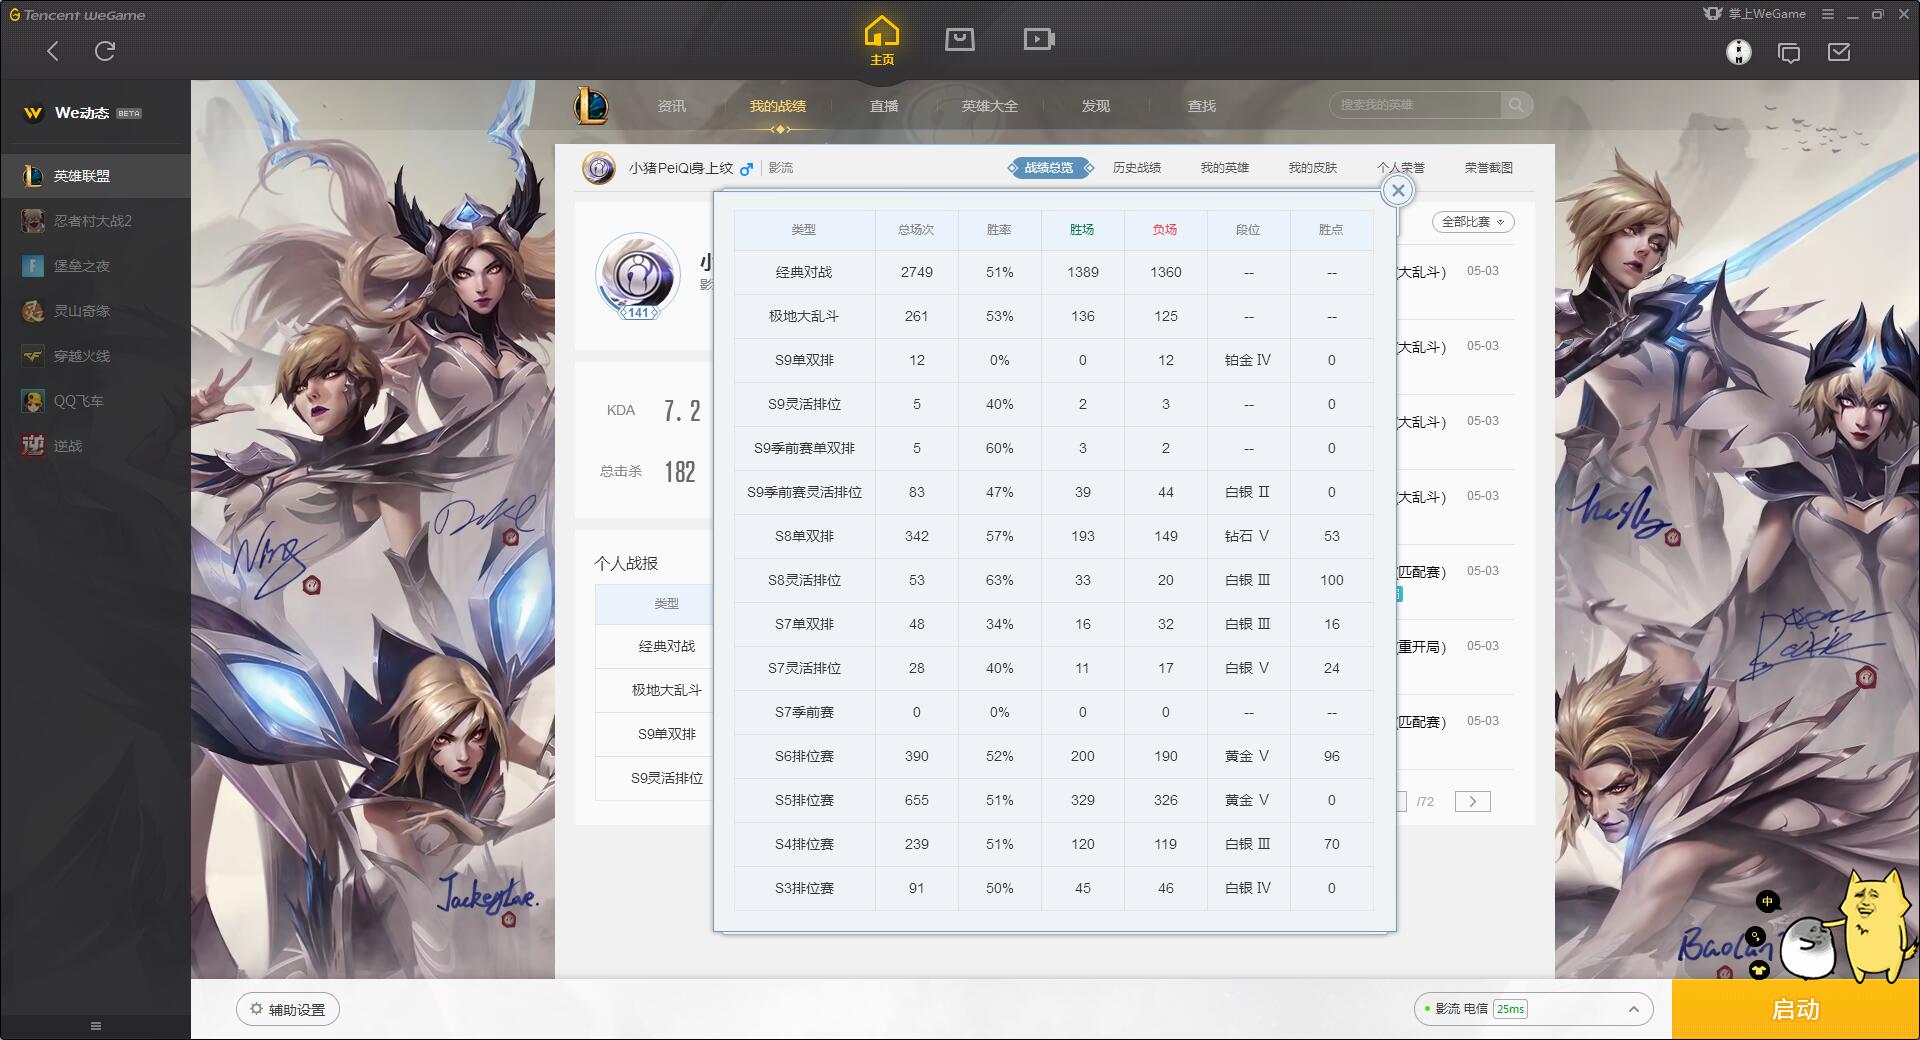Click the League of Legends logo icon
Image resolution: width=1920 pixels, height=1040 pixels.
point(591,106)
